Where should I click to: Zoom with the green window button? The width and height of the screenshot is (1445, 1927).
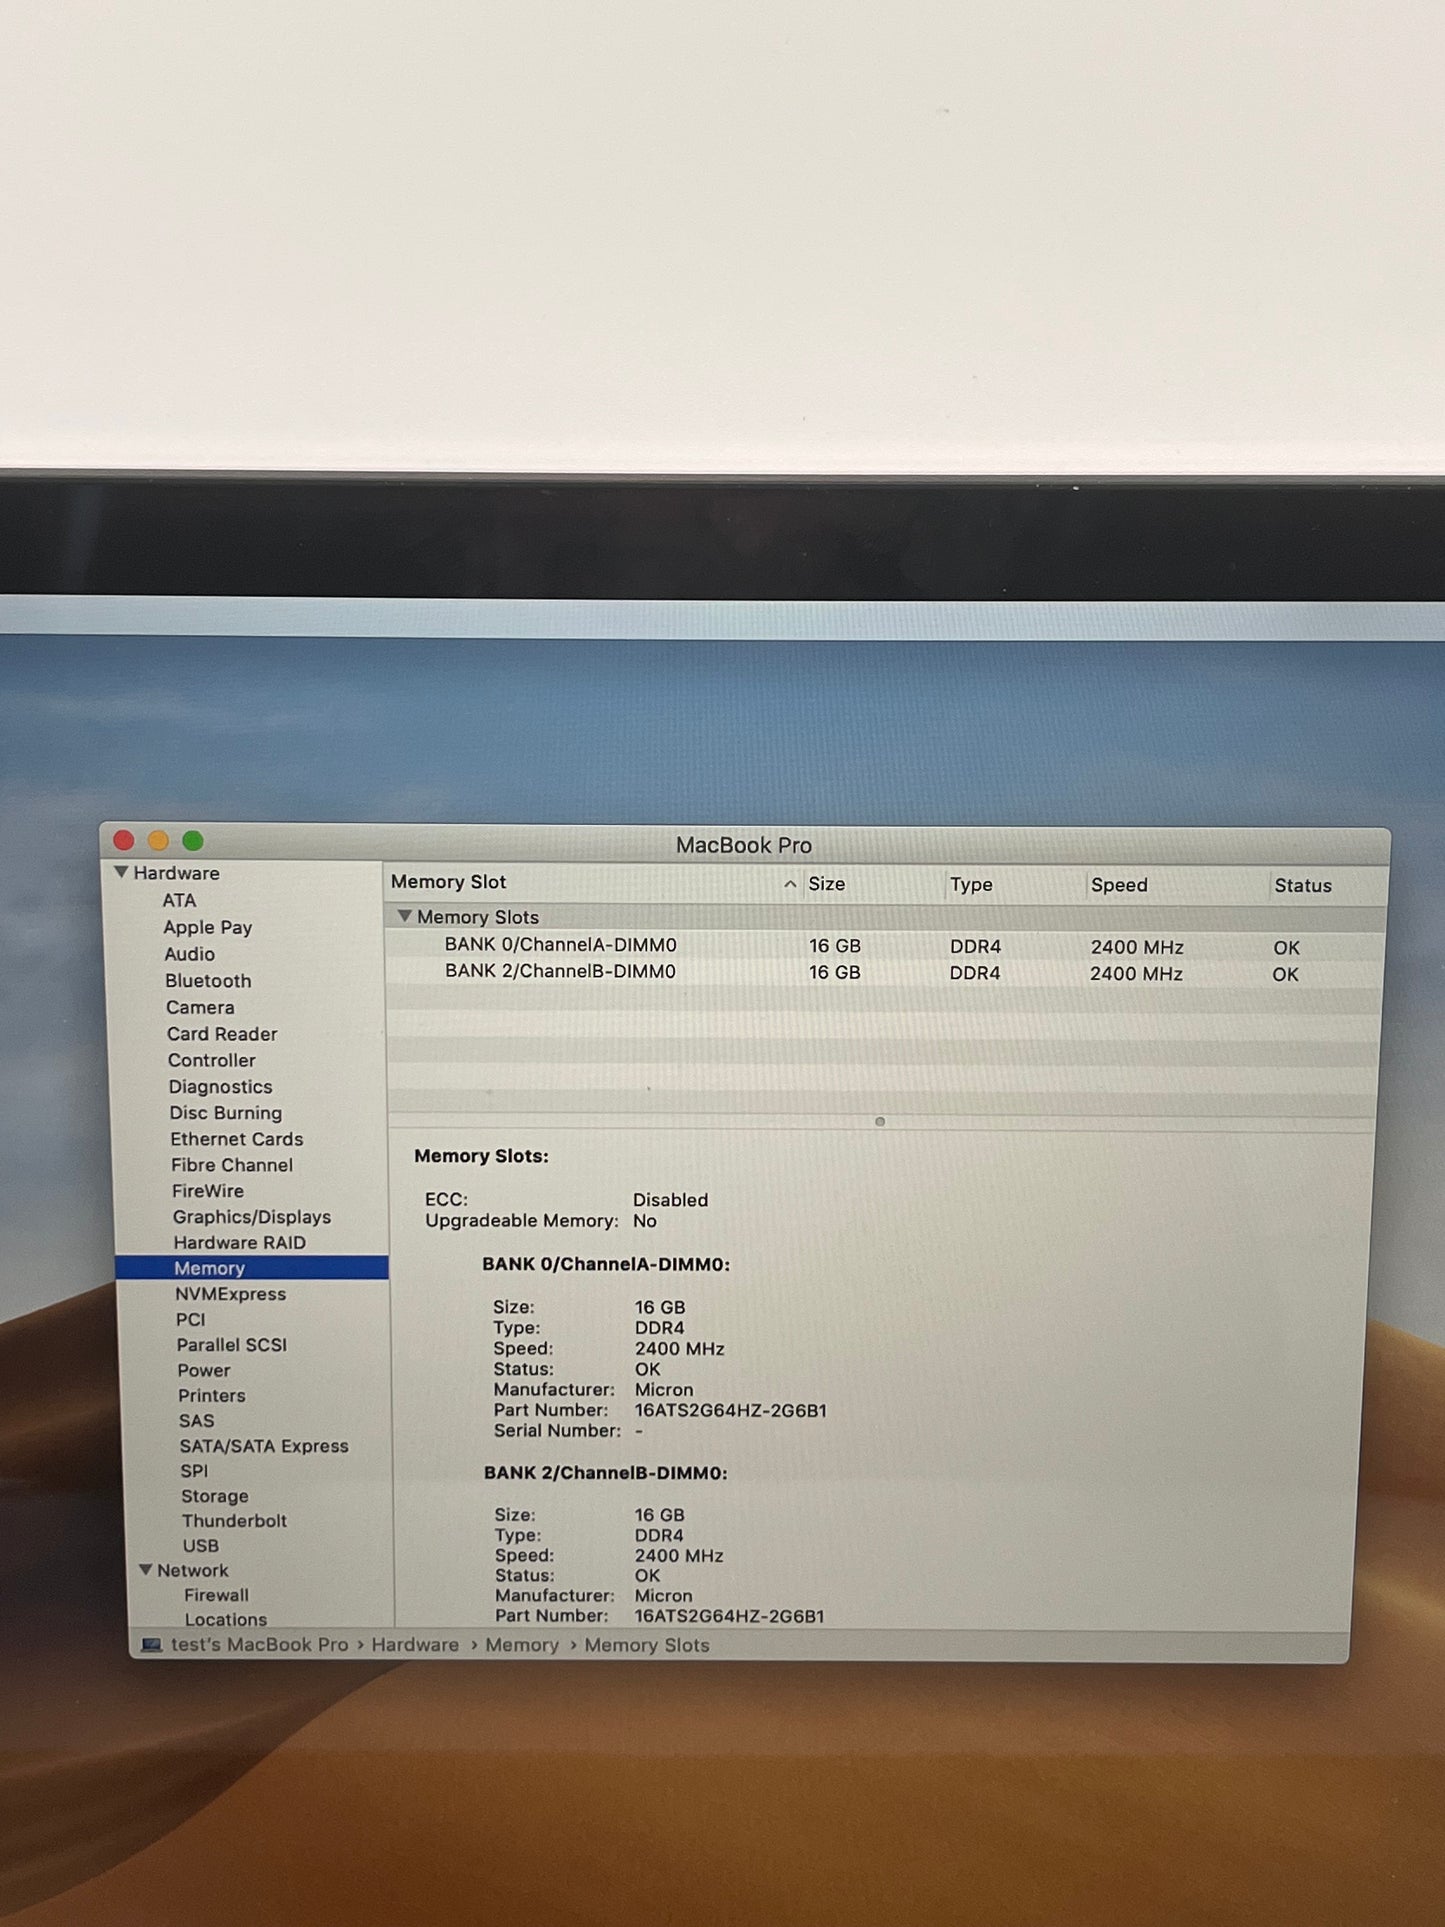pos(193,841)
